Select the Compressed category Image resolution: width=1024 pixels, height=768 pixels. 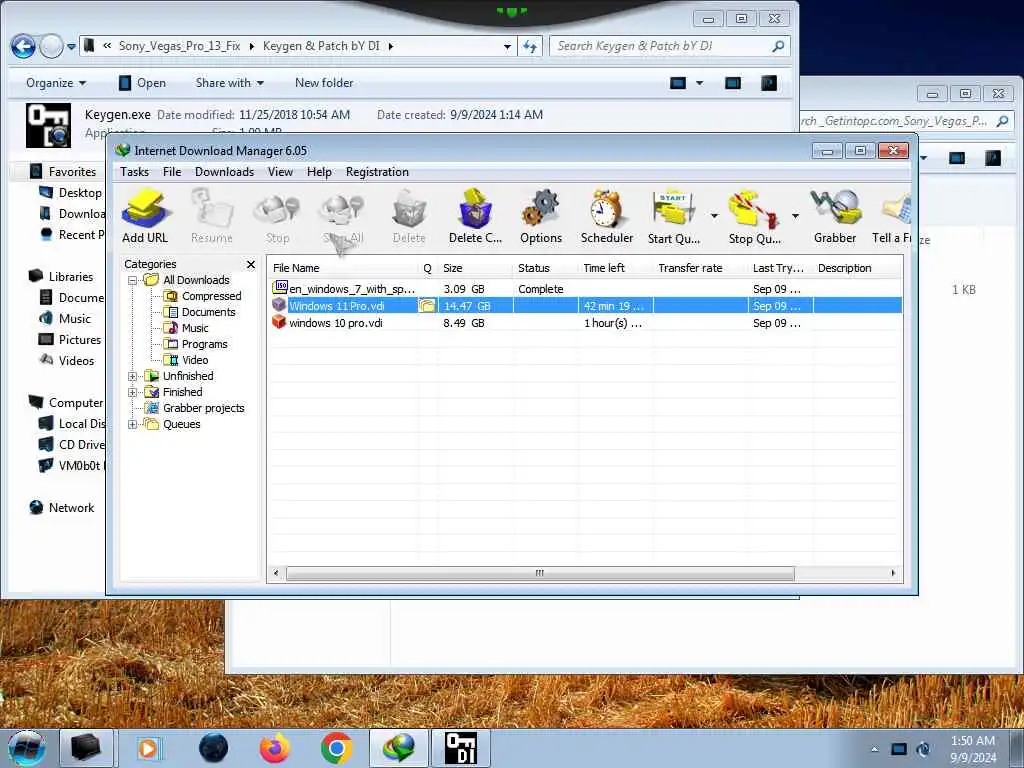(x=212, y=296)
